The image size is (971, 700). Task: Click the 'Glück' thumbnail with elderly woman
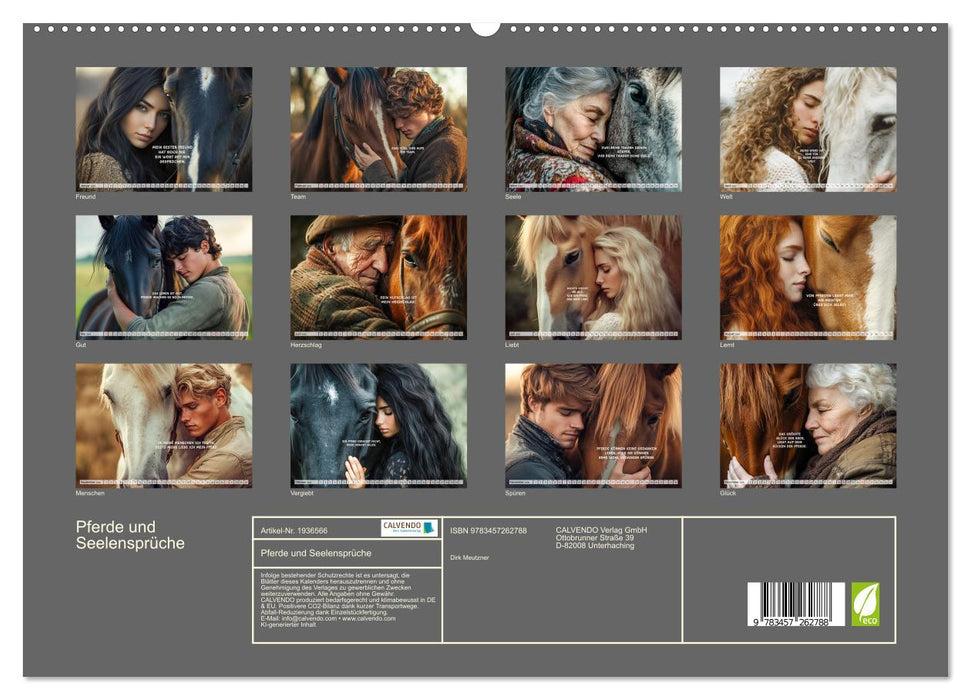tap(808, 425)
